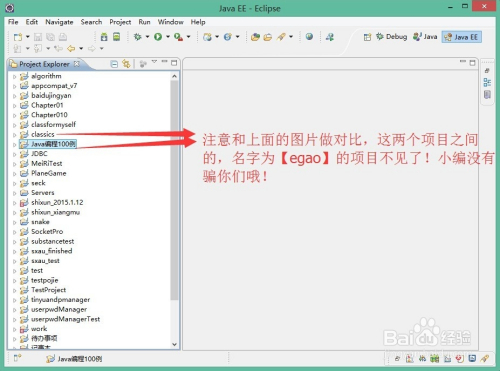Minimize the editor area
This screenshot has height=371, width=500.
point(463,62)
